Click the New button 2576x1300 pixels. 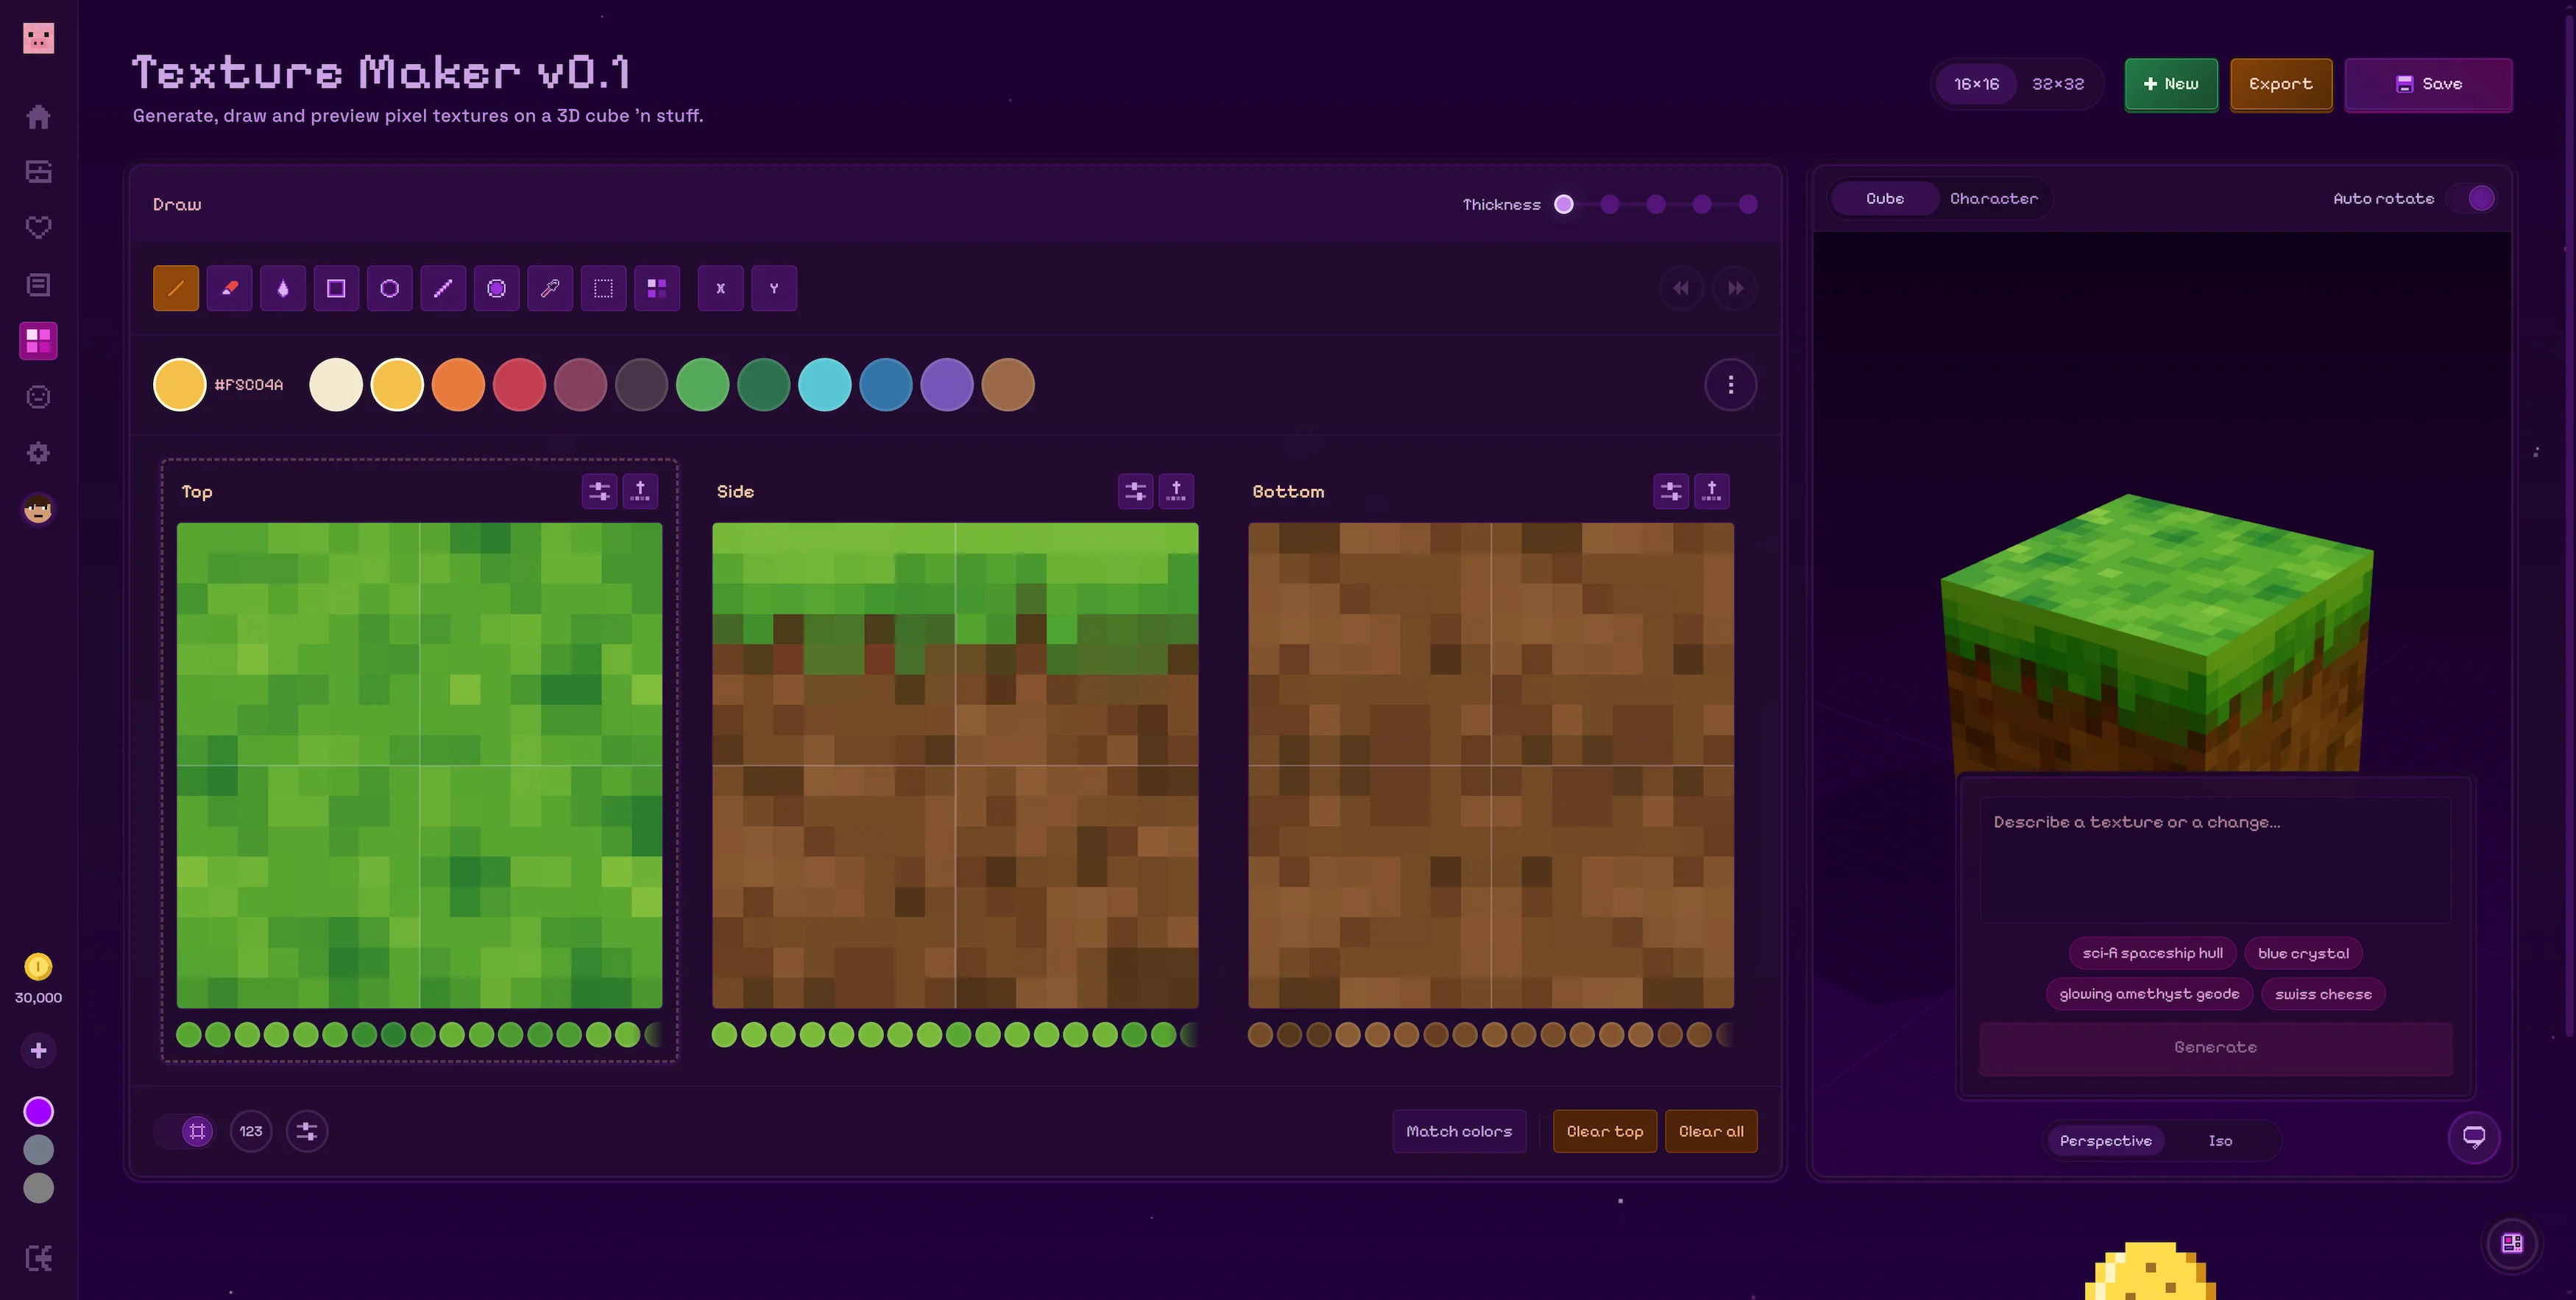pyautogui.click(x=2171, y=84)
